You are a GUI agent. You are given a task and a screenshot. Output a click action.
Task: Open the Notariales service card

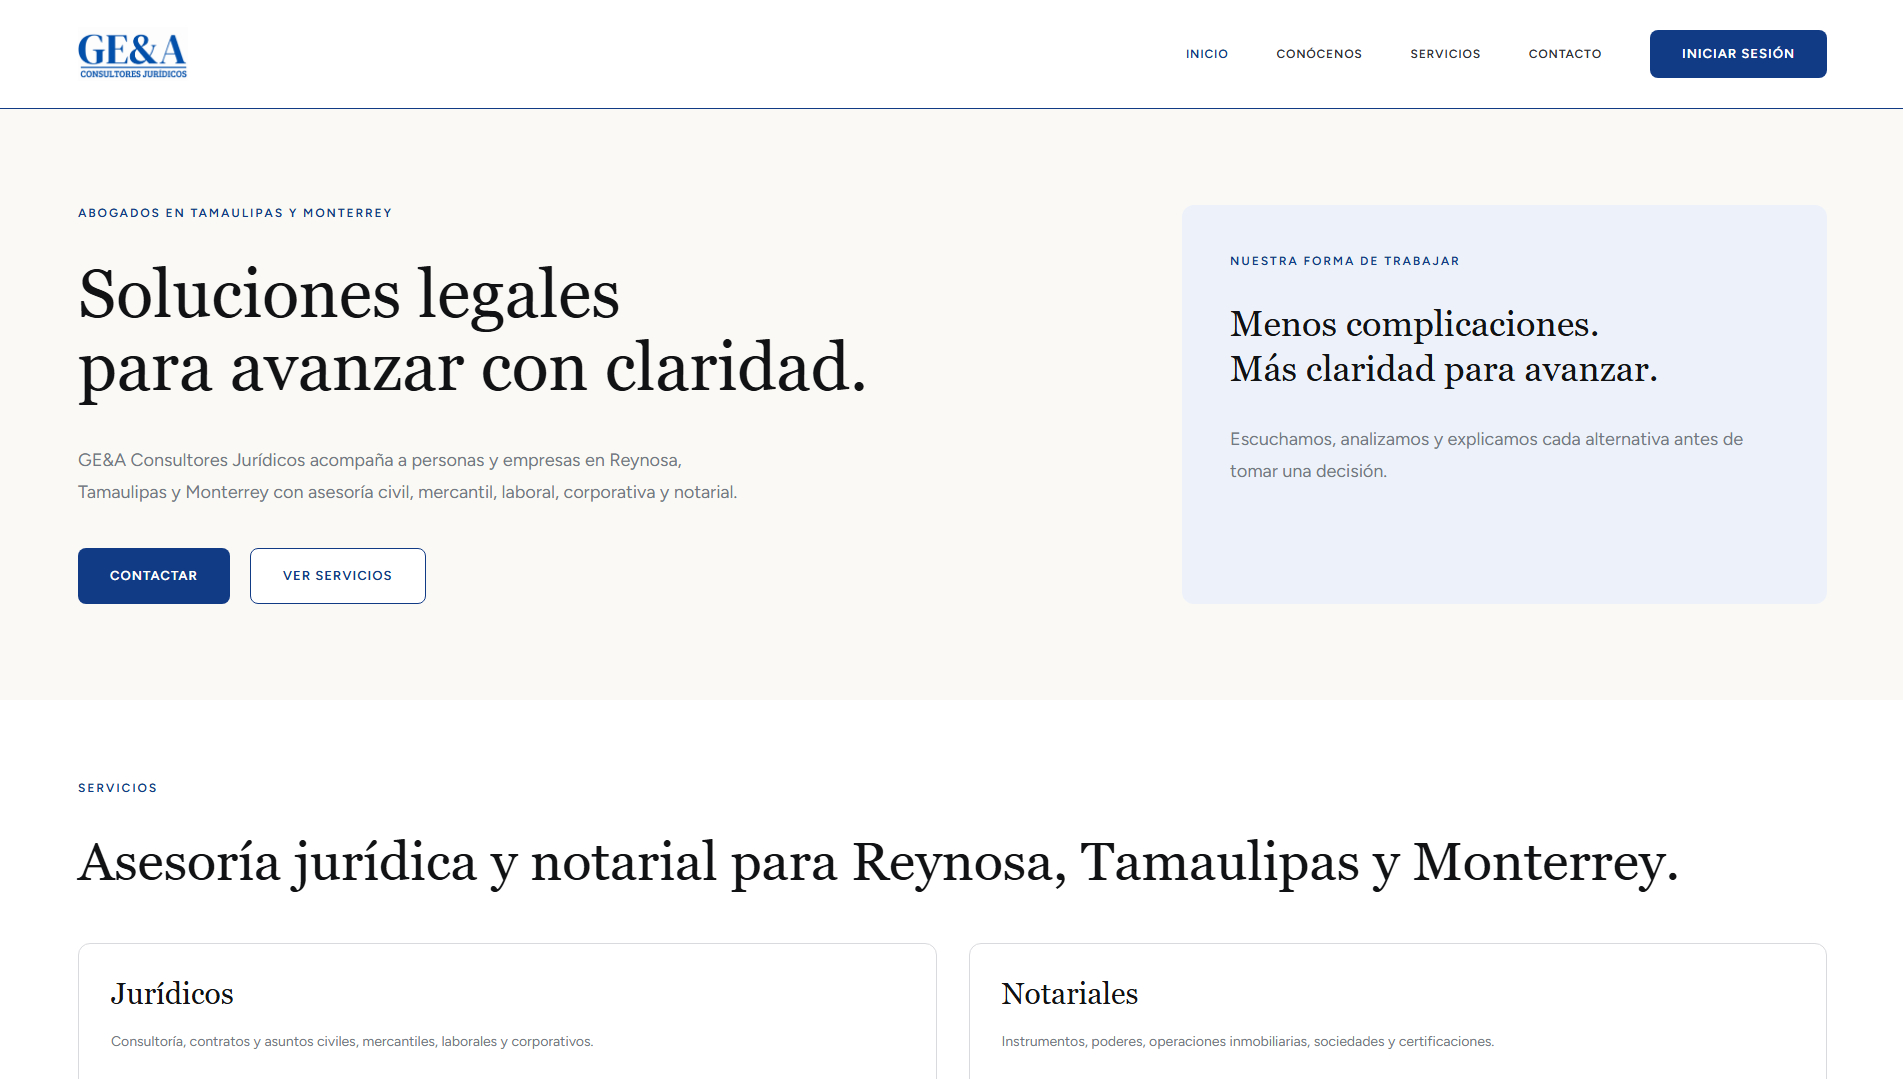click(1398, 1011)
